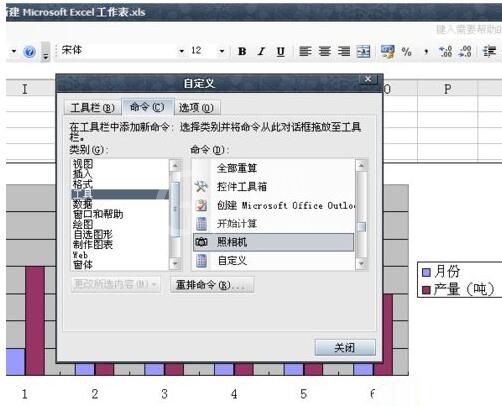The image size is (502, 407).
Task: Apply Center alignment to cells
Action: click(x=324, y=51)
